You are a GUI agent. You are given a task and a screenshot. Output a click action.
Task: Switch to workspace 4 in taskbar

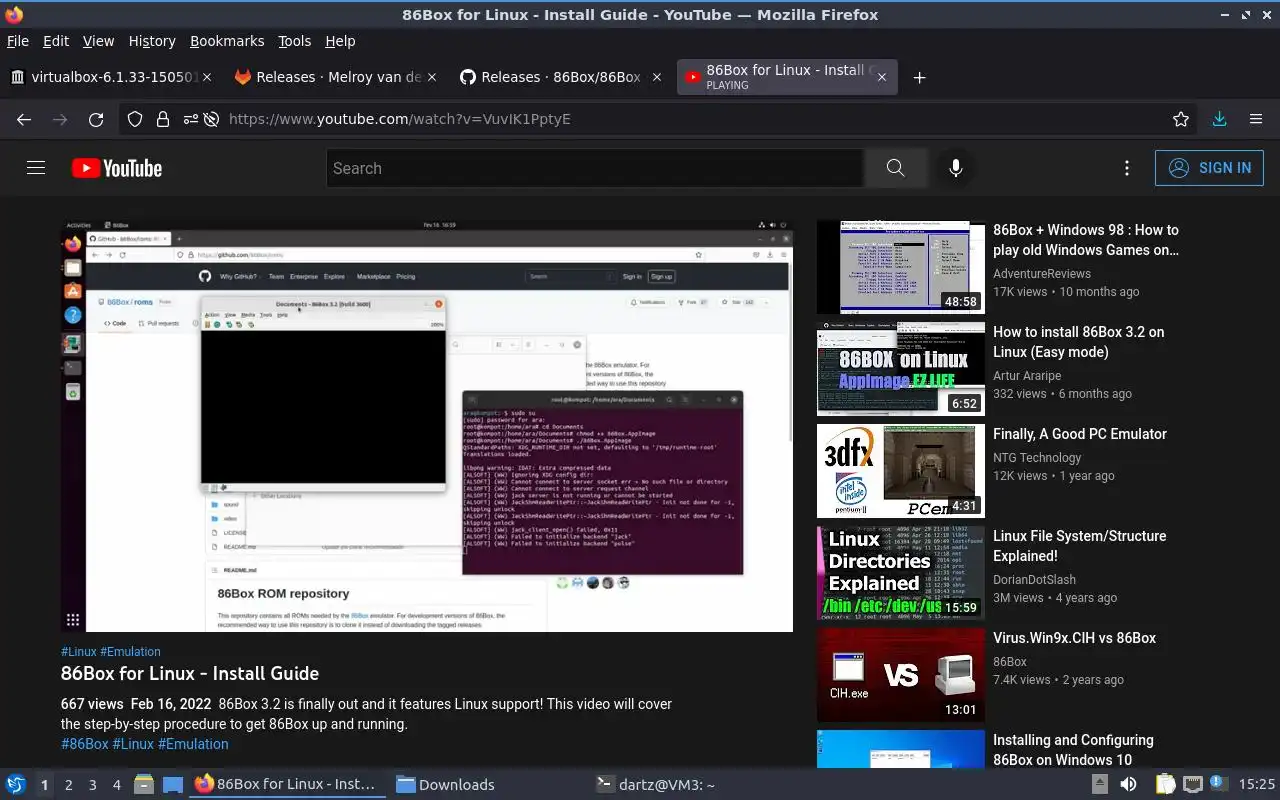116,785
